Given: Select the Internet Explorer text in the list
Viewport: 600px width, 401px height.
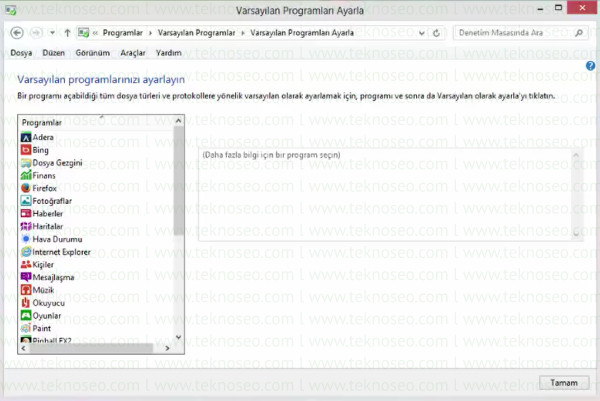Looking at the screenshot, I should point(61,252).
